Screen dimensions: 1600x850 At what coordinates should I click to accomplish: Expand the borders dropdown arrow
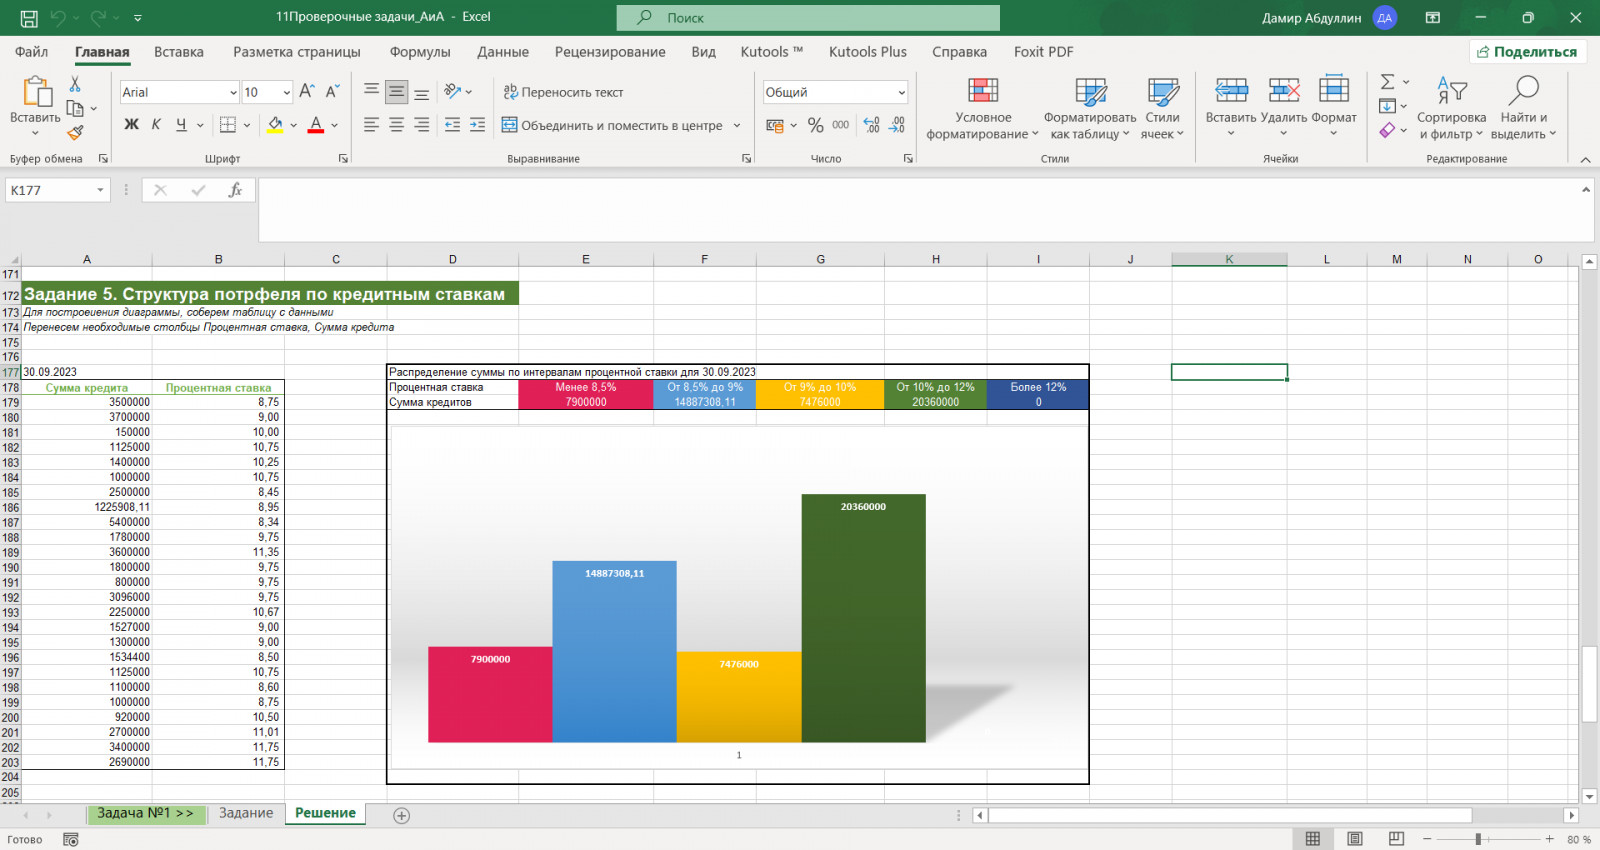[x=246, y=126]
